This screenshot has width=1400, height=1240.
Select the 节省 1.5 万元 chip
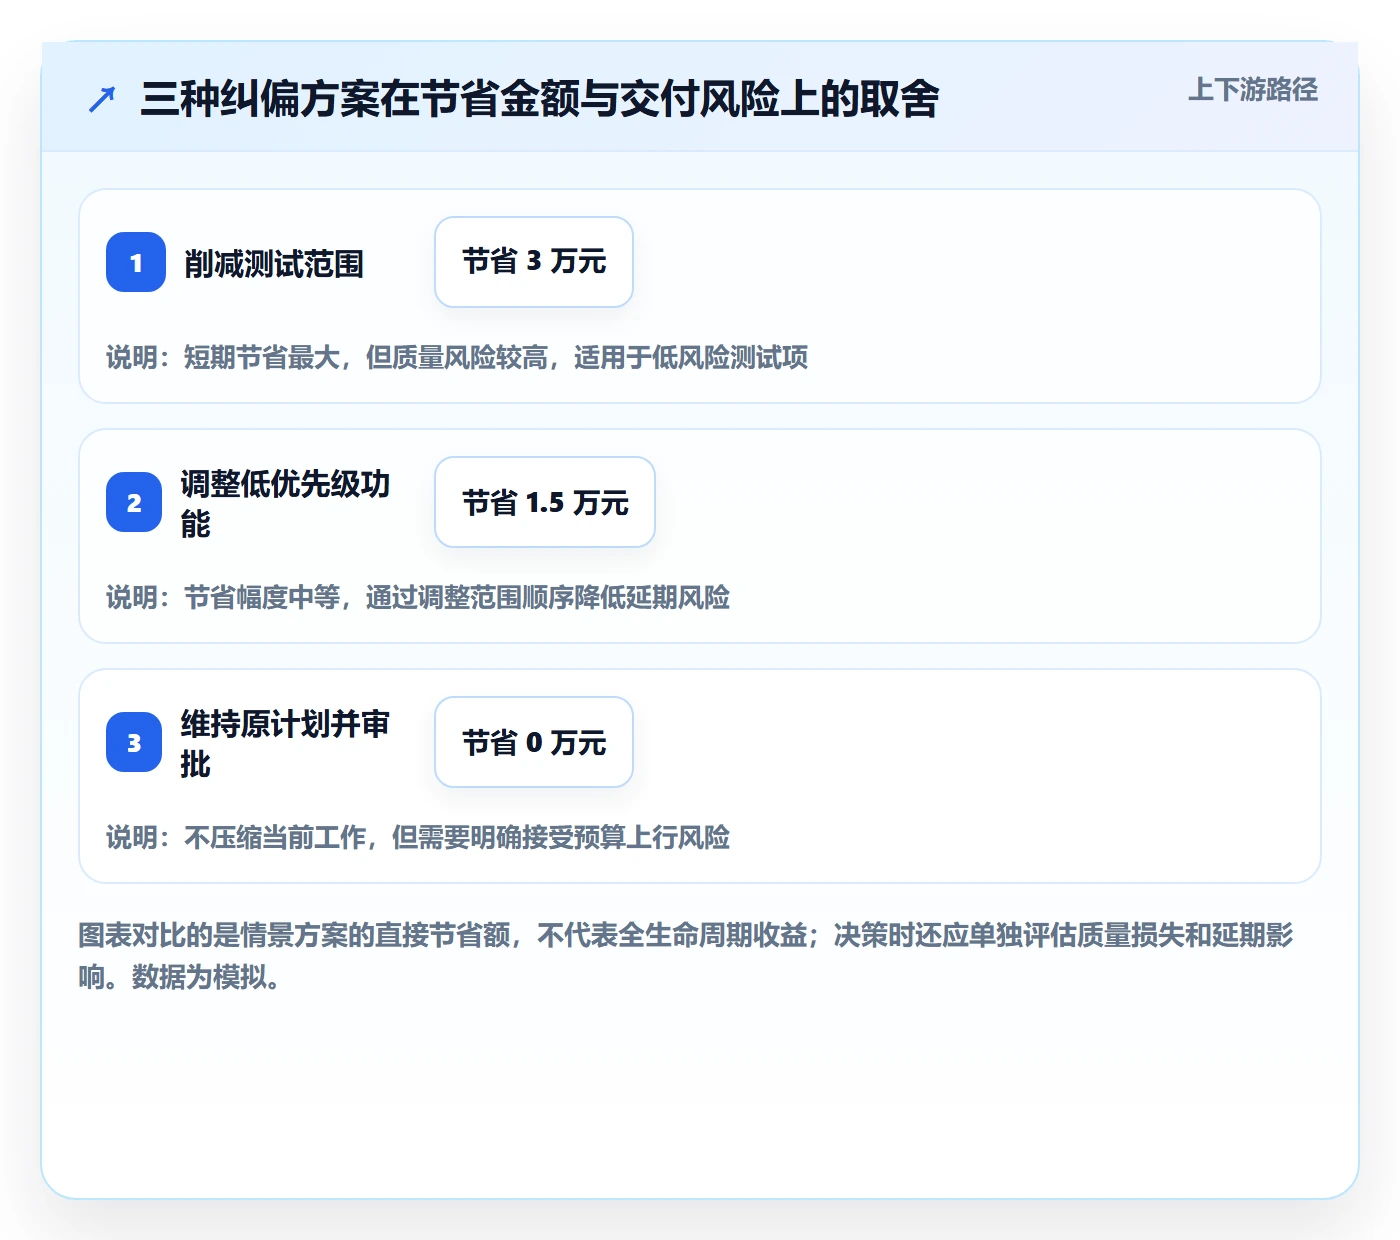pyautogui.click(x=545, y=502)
